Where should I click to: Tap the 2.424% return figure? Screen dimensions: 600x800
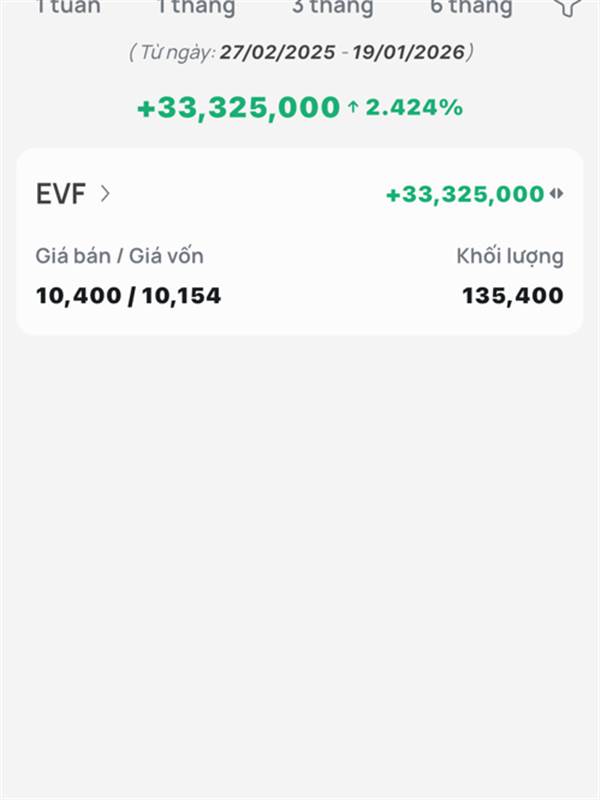(414, 108)
